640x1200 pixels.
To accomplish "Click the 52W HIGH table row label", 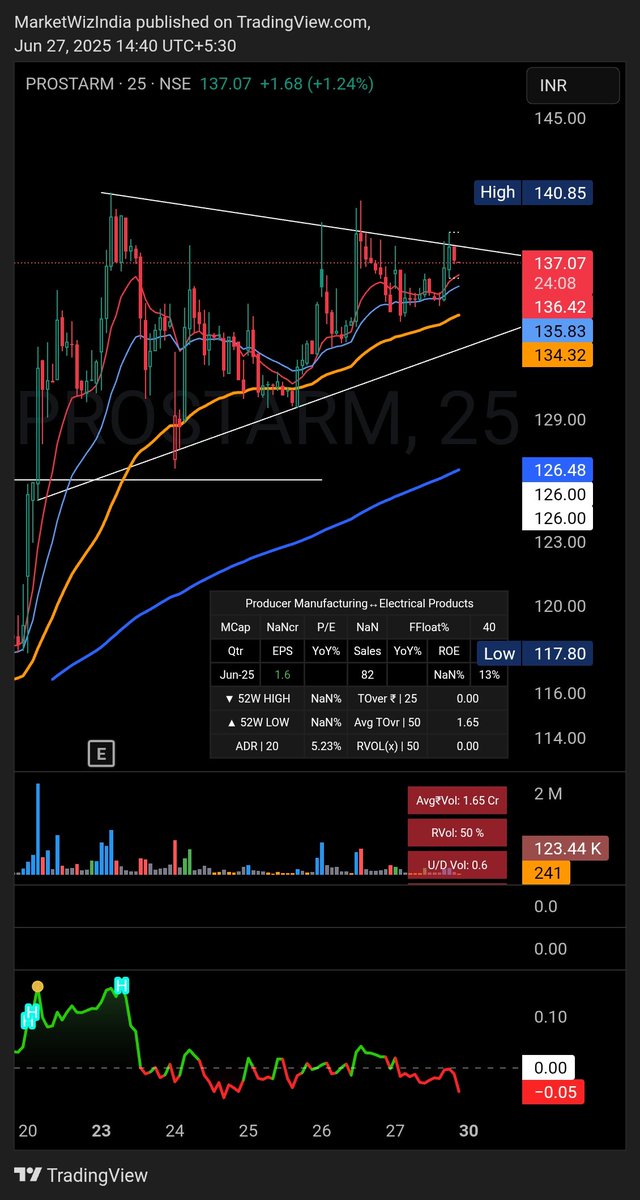I will pos(258,699).
